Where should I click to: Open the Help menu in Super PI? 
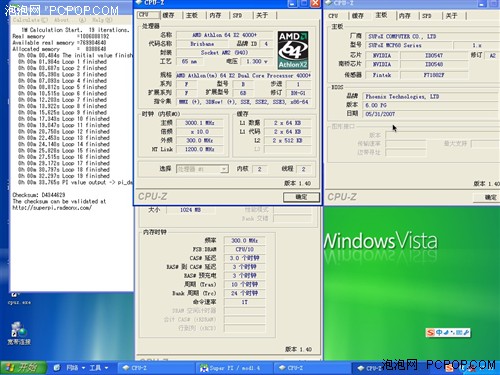102,20
